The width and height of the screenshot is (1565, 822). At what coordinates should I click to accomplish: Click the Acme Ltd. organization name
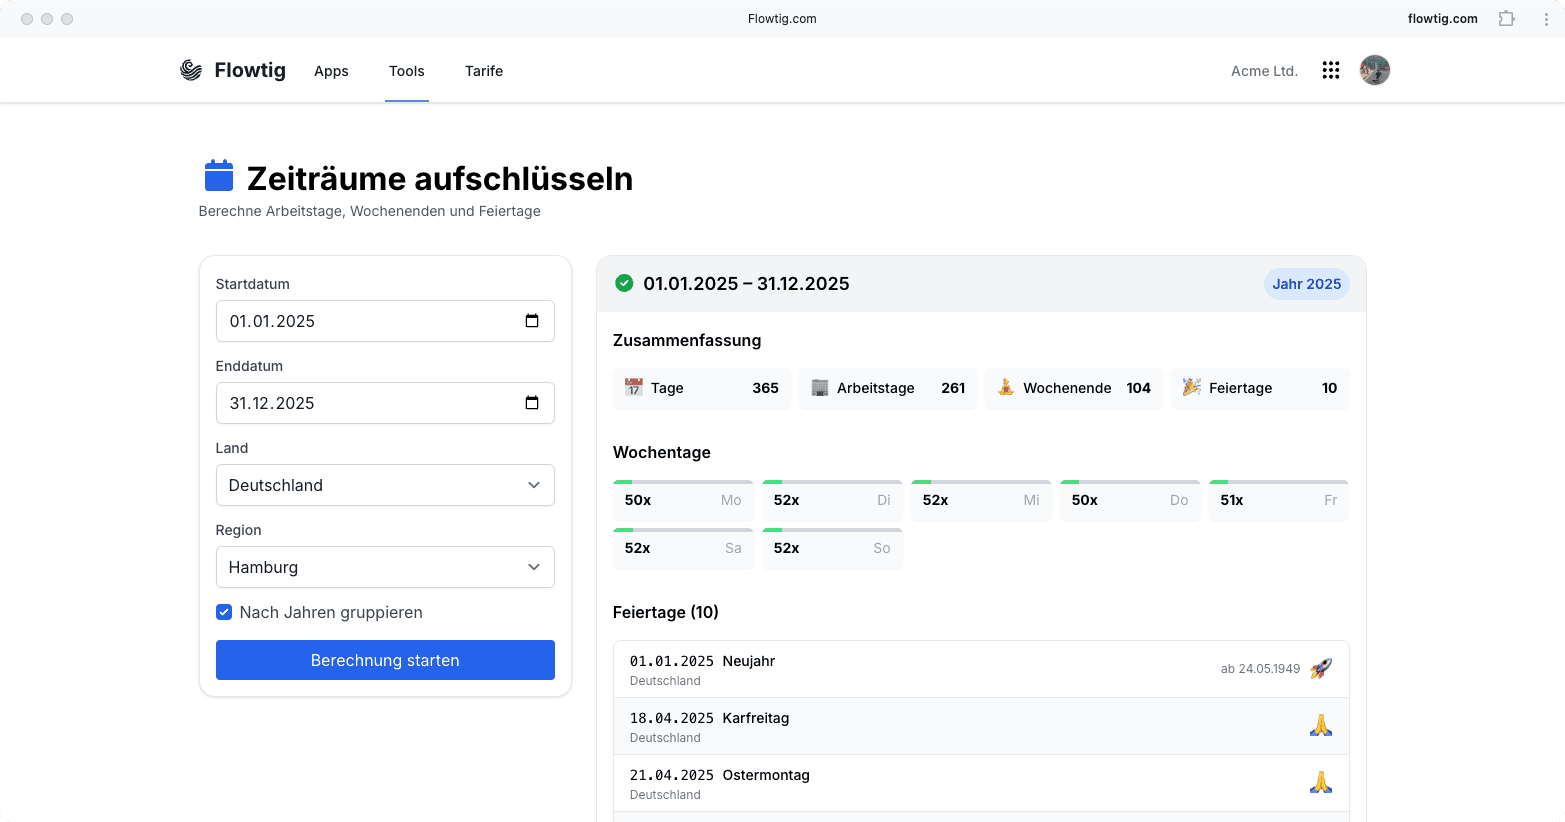pos(1264,71)
